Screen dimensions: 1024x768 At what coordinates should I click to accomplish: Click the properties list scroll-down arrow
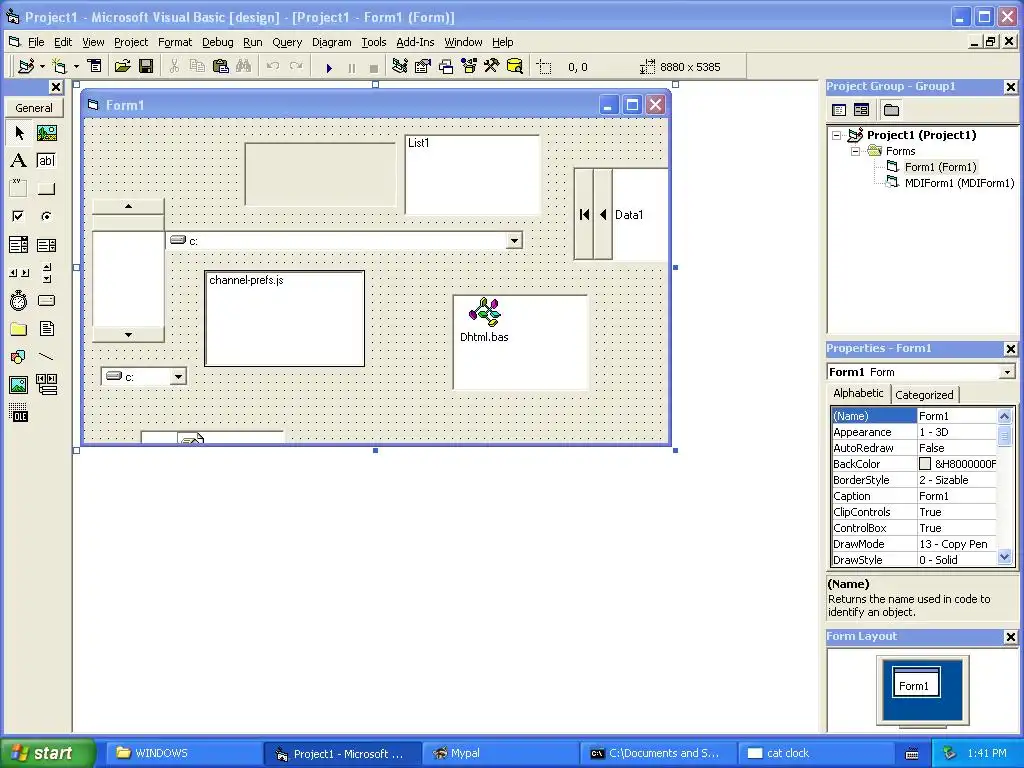click(x=1004, y=557)
